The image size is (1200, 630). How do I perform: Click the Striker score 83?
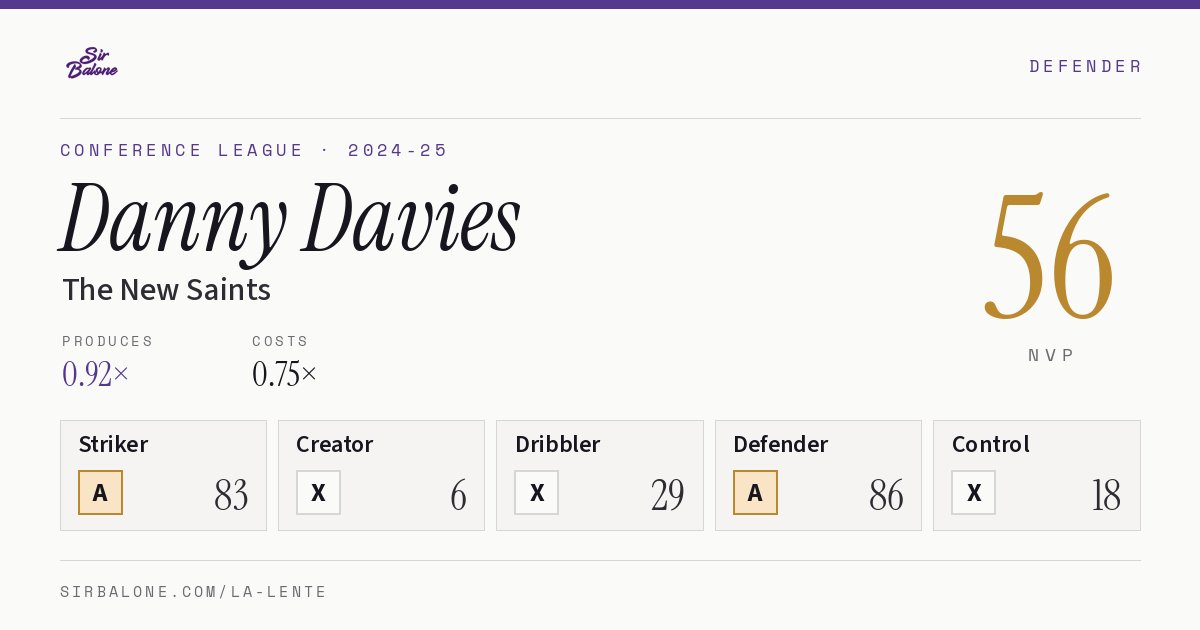231,495
